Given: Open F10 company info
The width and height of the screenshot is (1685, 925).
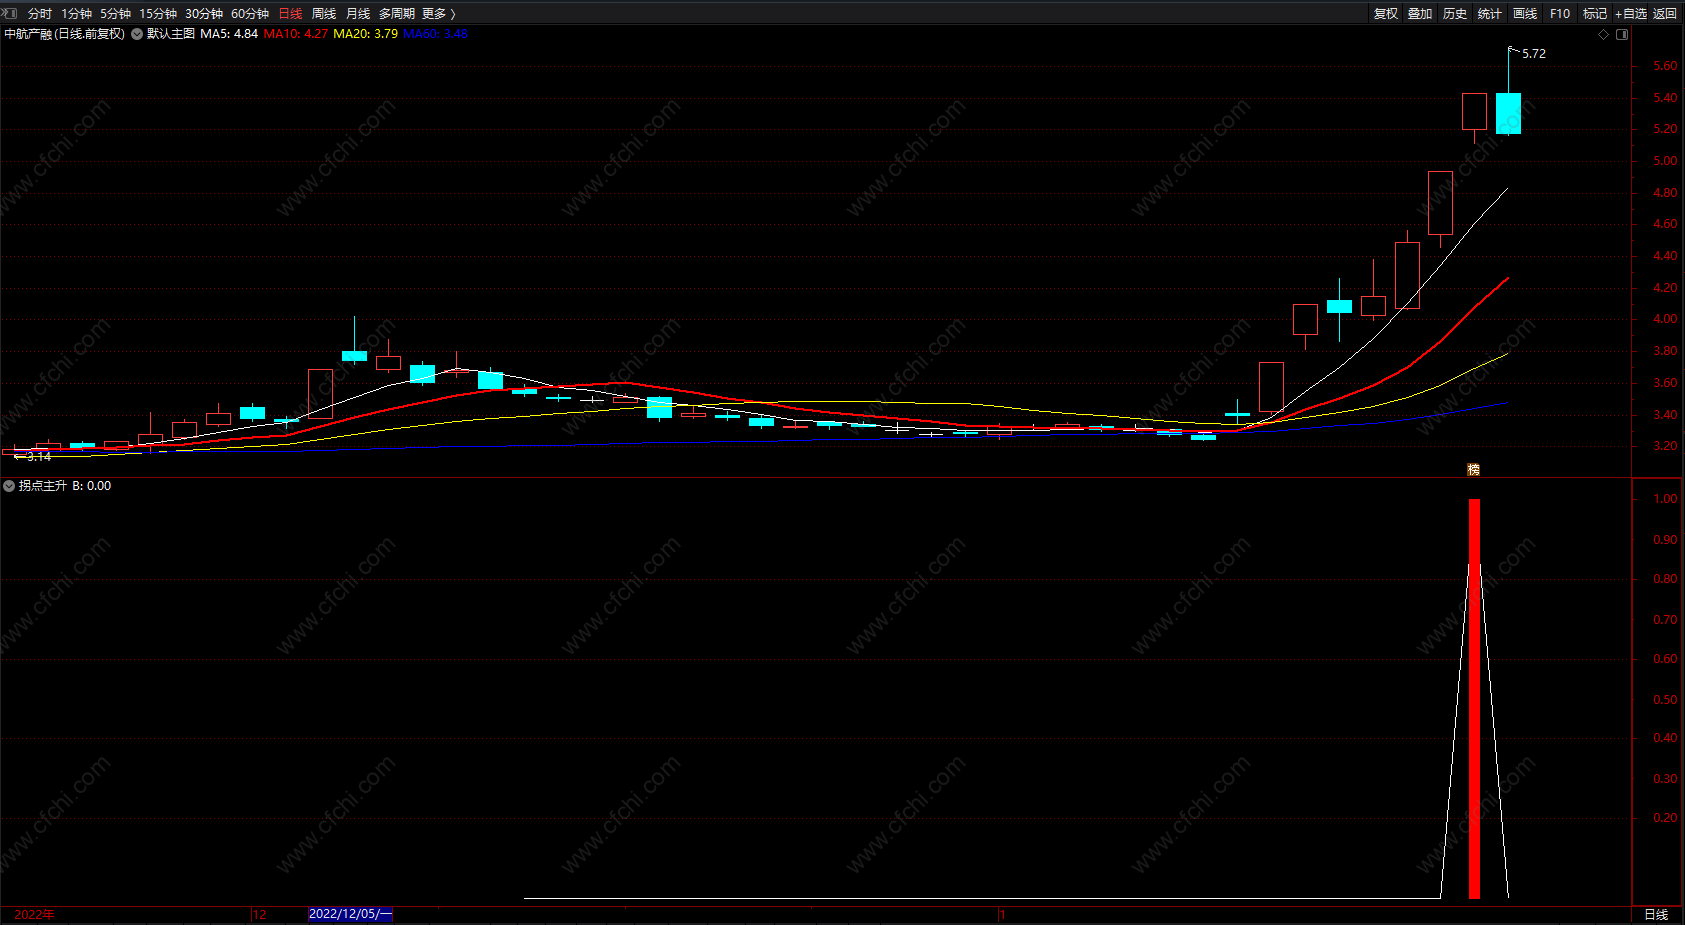Looking at the screenshot, I should pos(1560,14).
